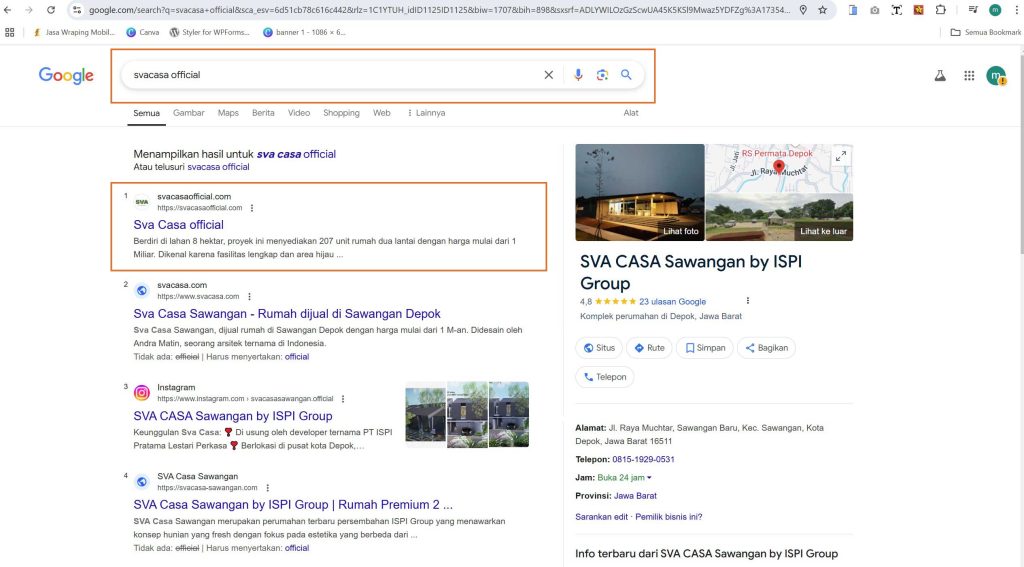The height and width of the screenshot is (567, 1024).
Task: Open Search Labs flask icon
Action: tap(940, 75)
